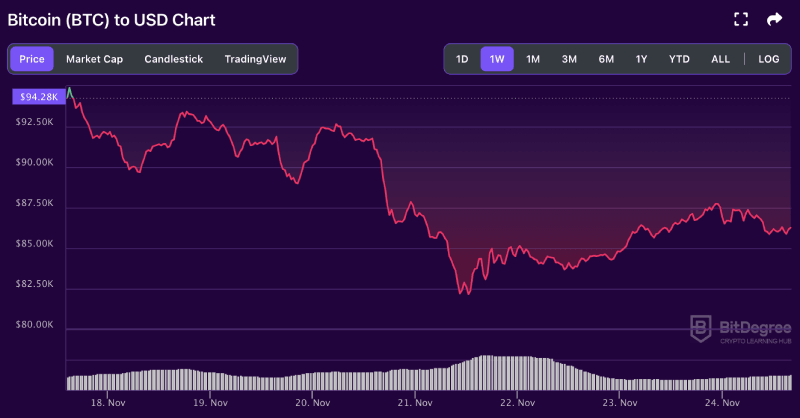Click the $92.50K axis label

tap(34, 122)
